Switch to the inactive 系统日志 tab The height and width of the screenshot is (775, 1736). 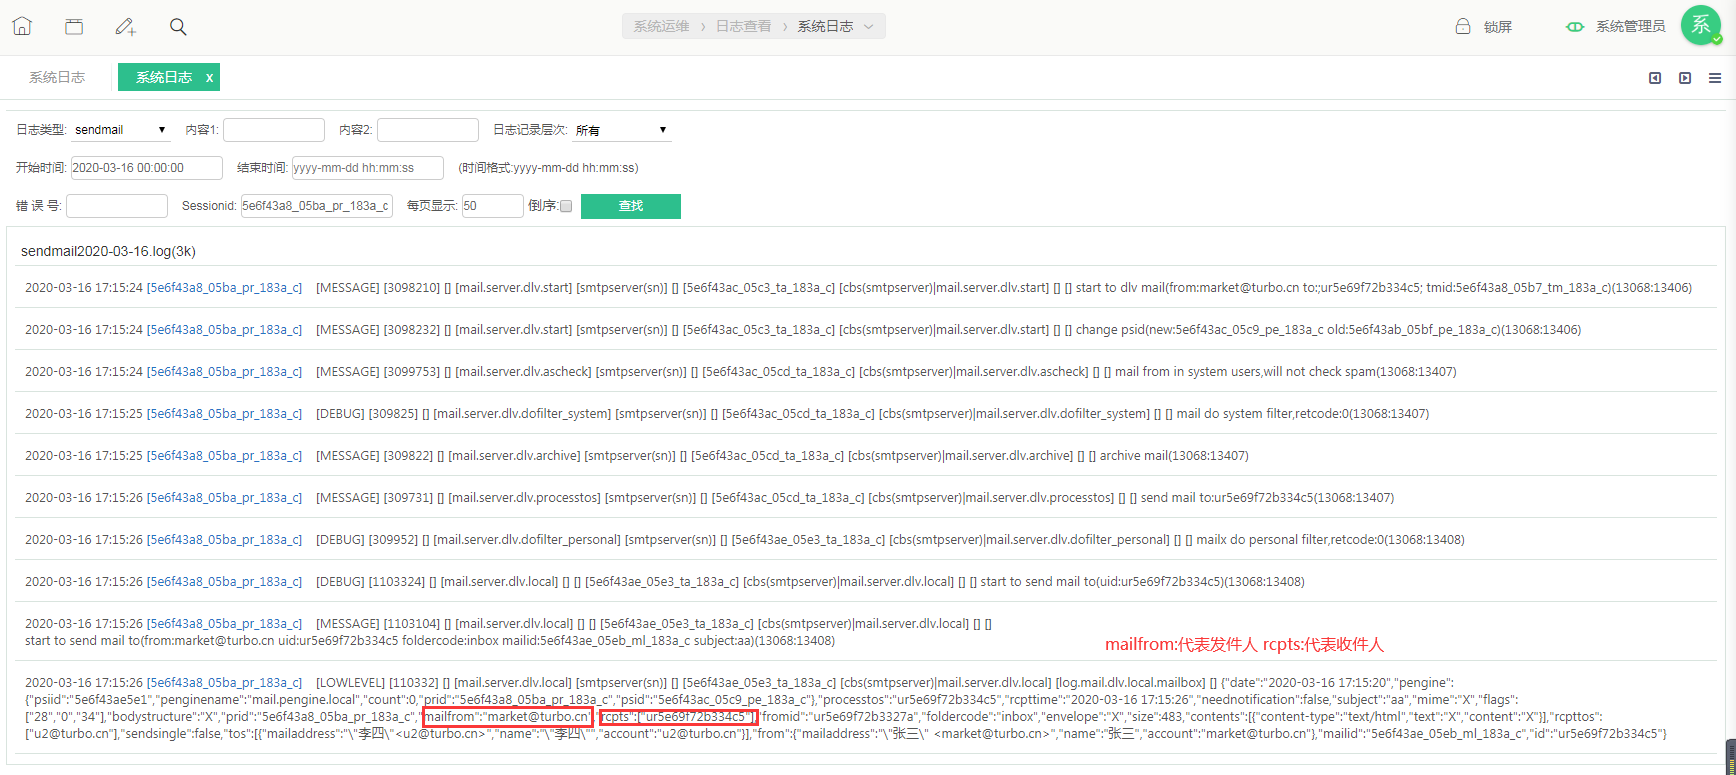tap(57, 77)
